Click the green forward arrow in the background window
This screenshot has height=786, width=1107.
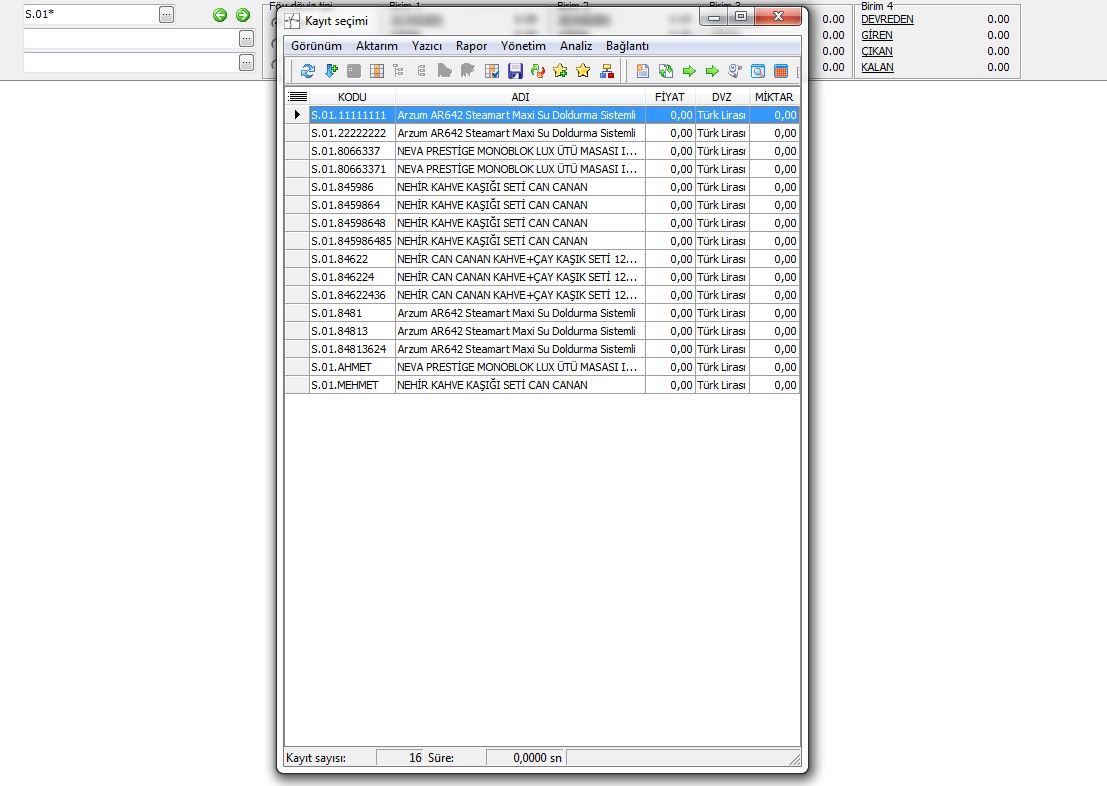tap(243, 15)
